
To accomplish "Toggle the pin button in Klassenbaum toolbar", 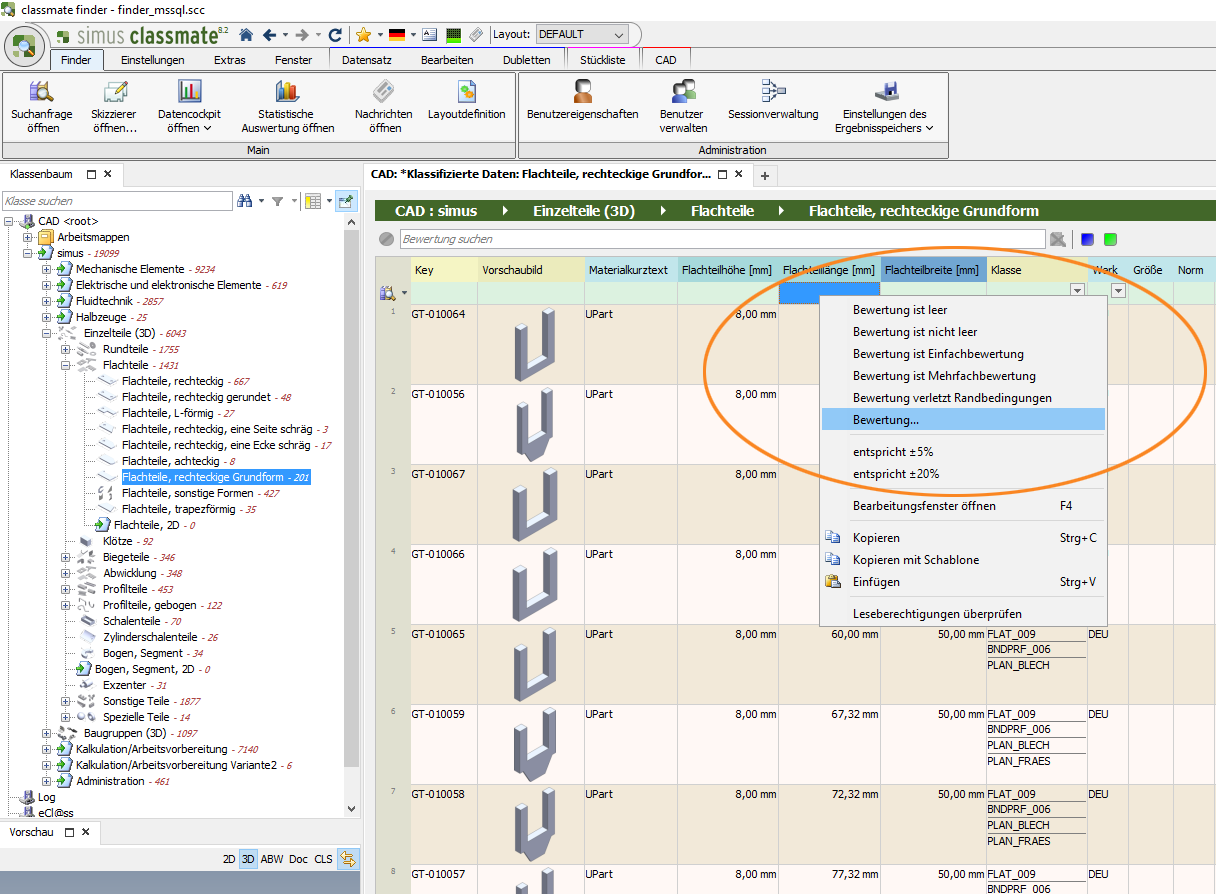I will (345, 201).
